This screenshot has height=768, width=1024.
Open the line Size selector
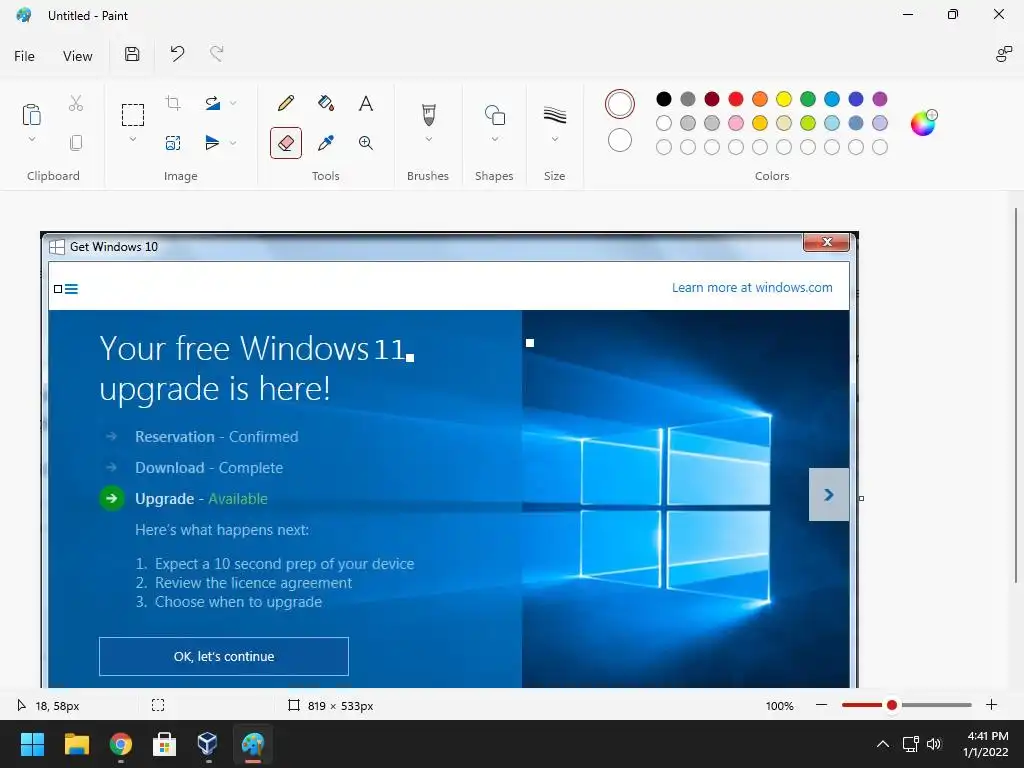click(554, 115)
